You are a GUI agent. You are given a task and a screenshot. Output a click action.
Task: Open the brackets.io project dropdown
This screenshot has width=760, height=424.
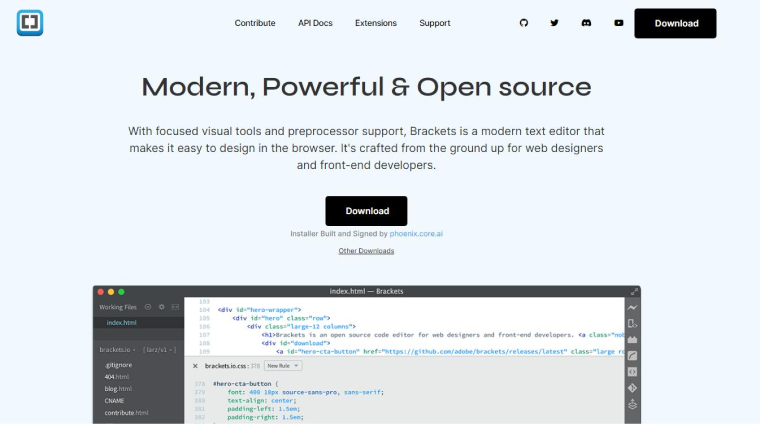click(x=117, y=349)
